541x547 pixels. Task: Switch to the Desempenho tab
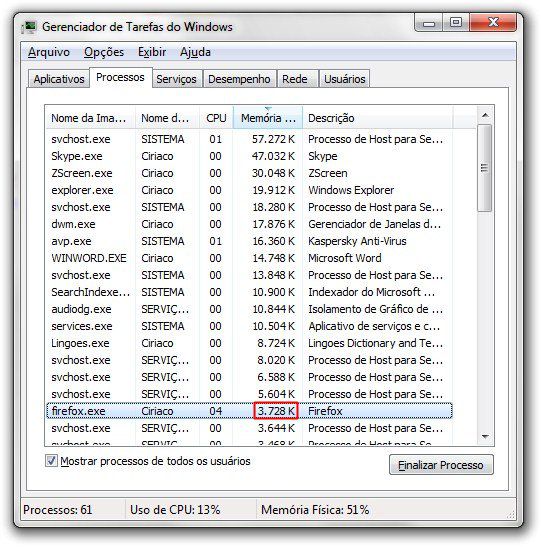[239, 79]
